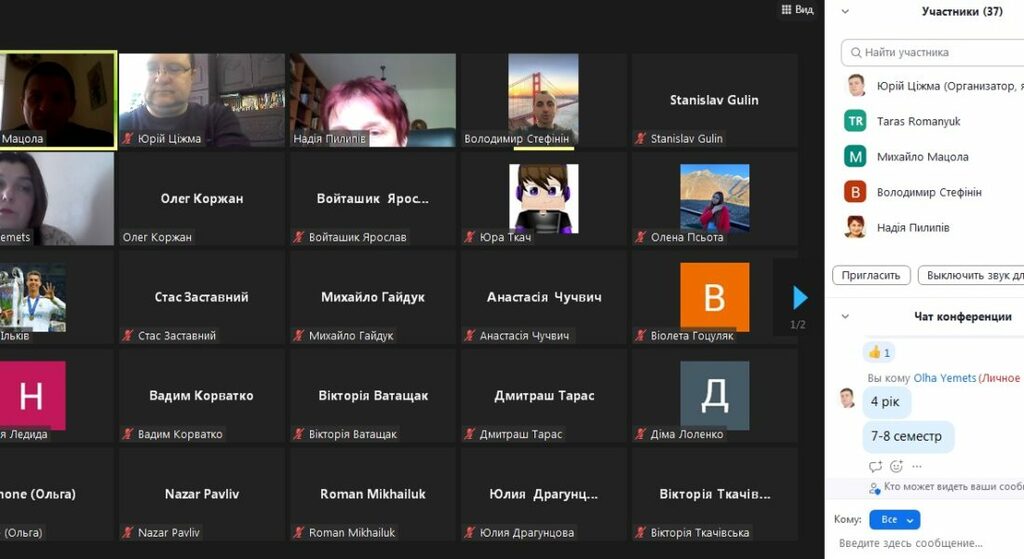Click the reply icon under chat message
Viewport: 1024px width, 559px height.
[875, 466]
